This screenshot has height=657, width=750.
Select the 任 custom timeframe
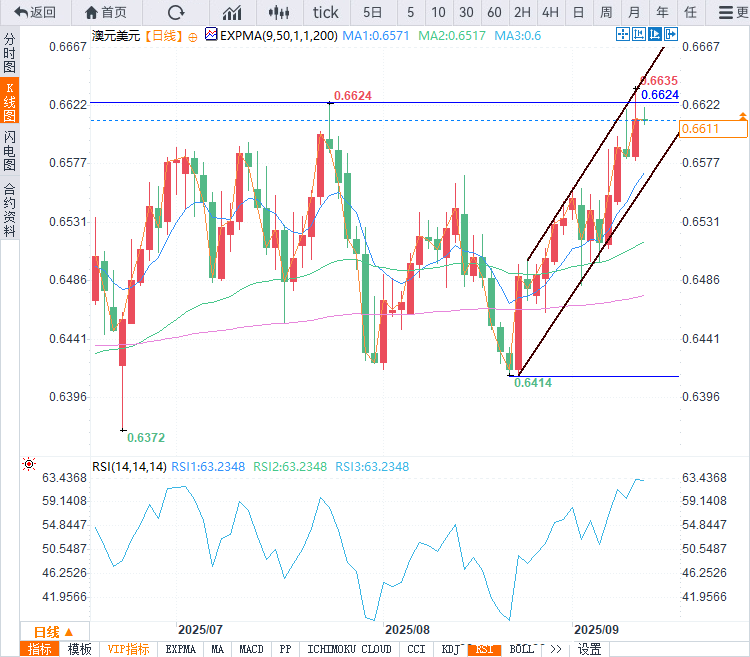click(x=690, y=12)
